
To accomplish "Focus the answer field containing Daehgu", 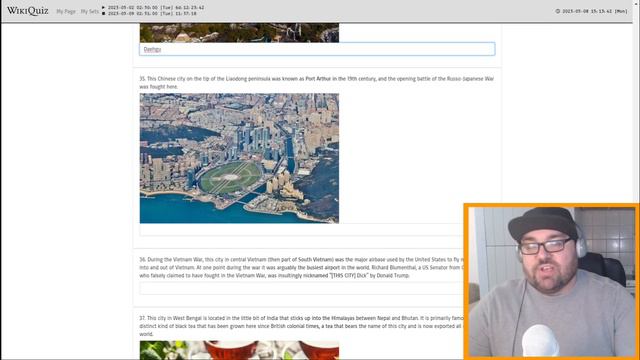I will click(x=317, y=49).
